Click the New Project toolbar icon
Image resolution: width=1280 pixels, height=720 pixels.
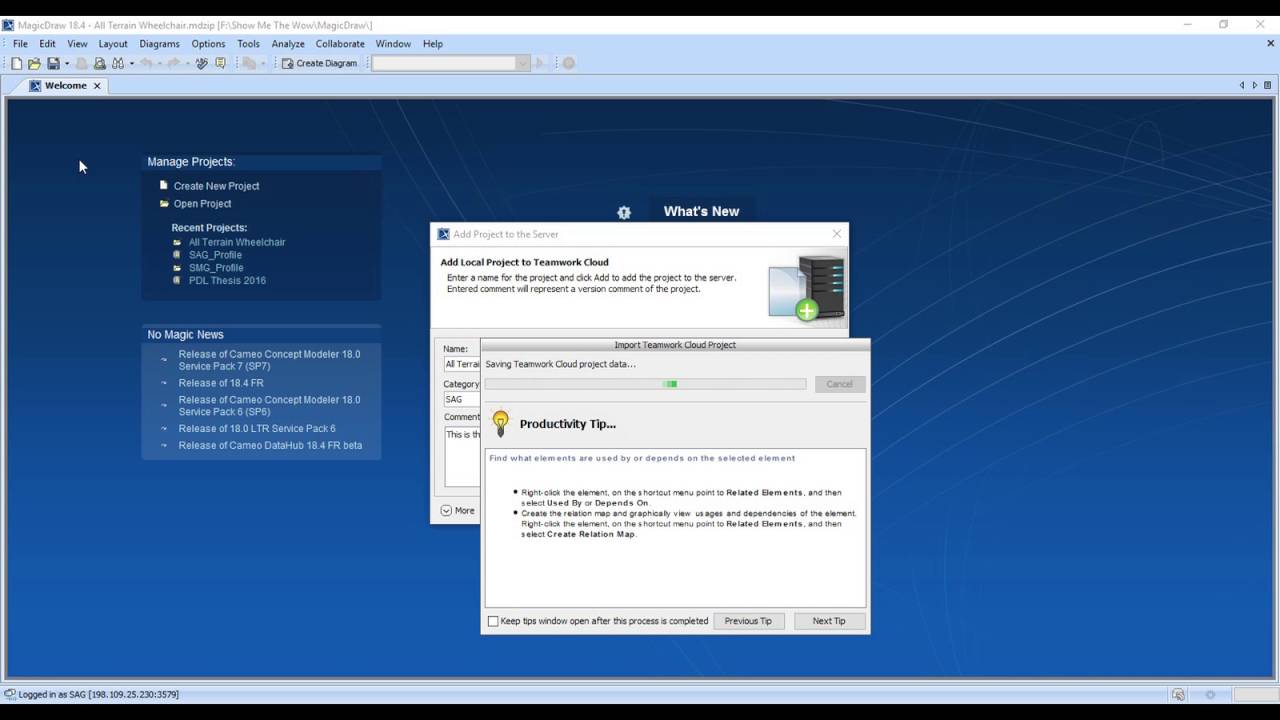pos(17,63)
